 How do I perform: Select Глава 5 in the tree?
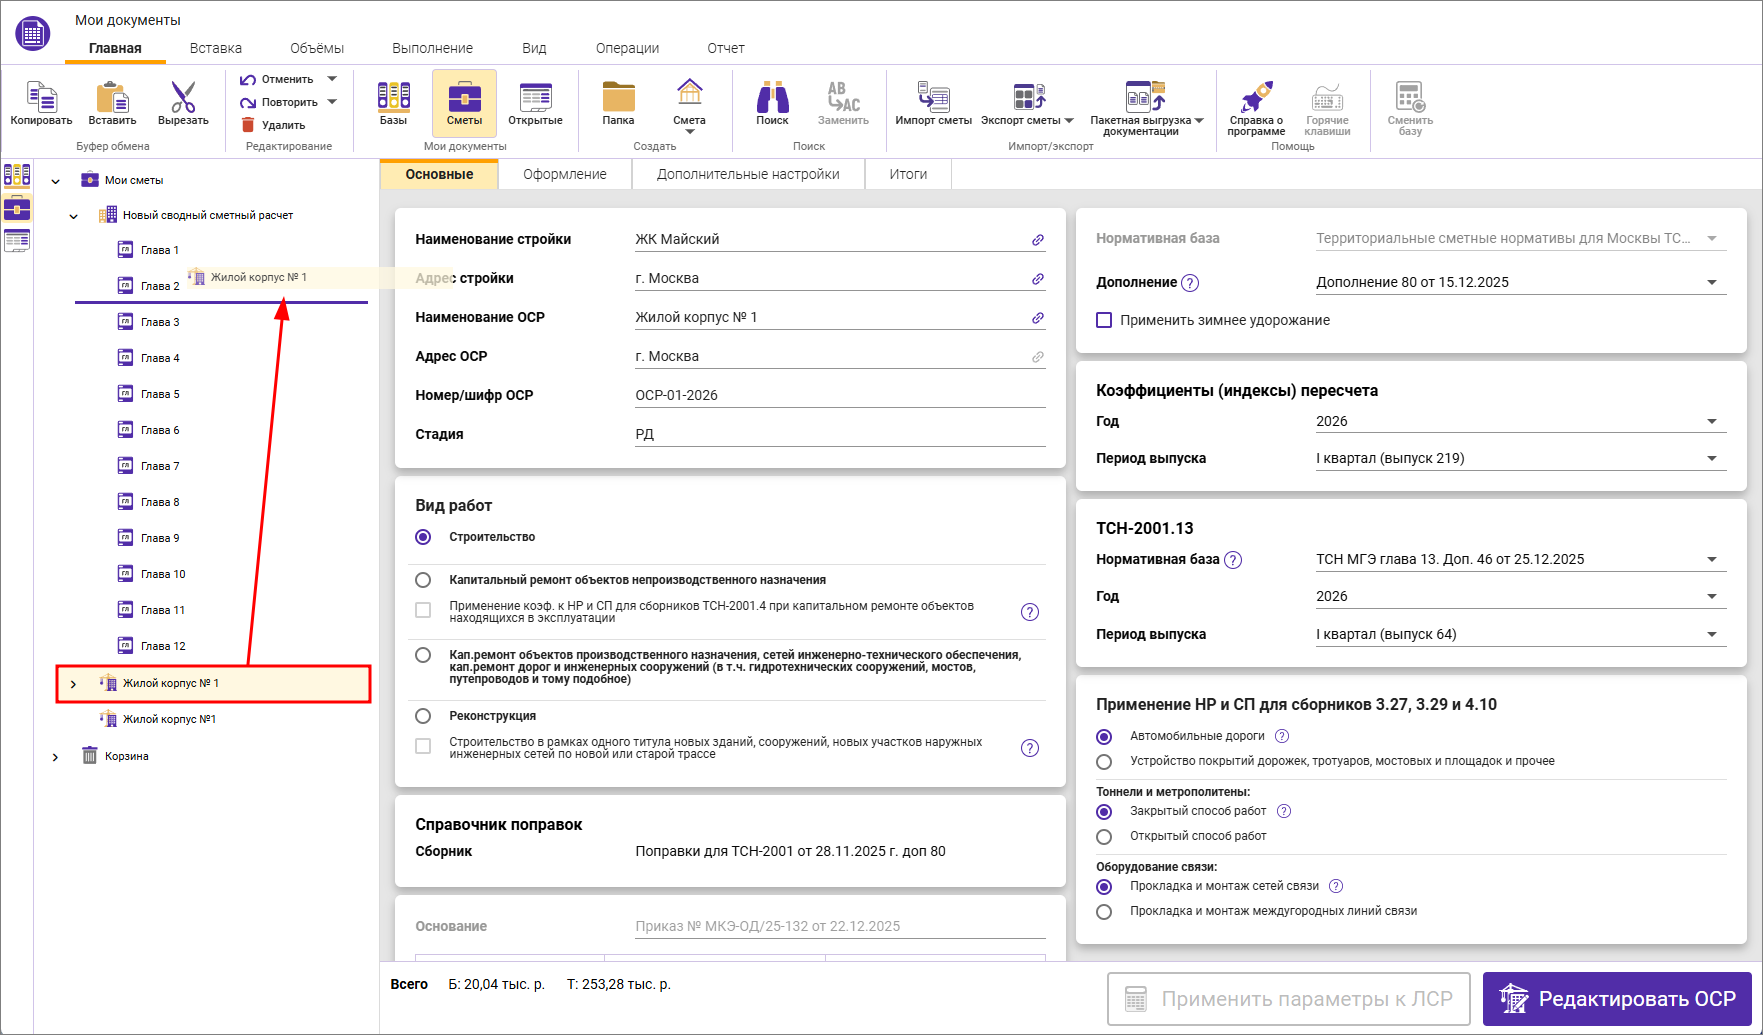[160, 394]
